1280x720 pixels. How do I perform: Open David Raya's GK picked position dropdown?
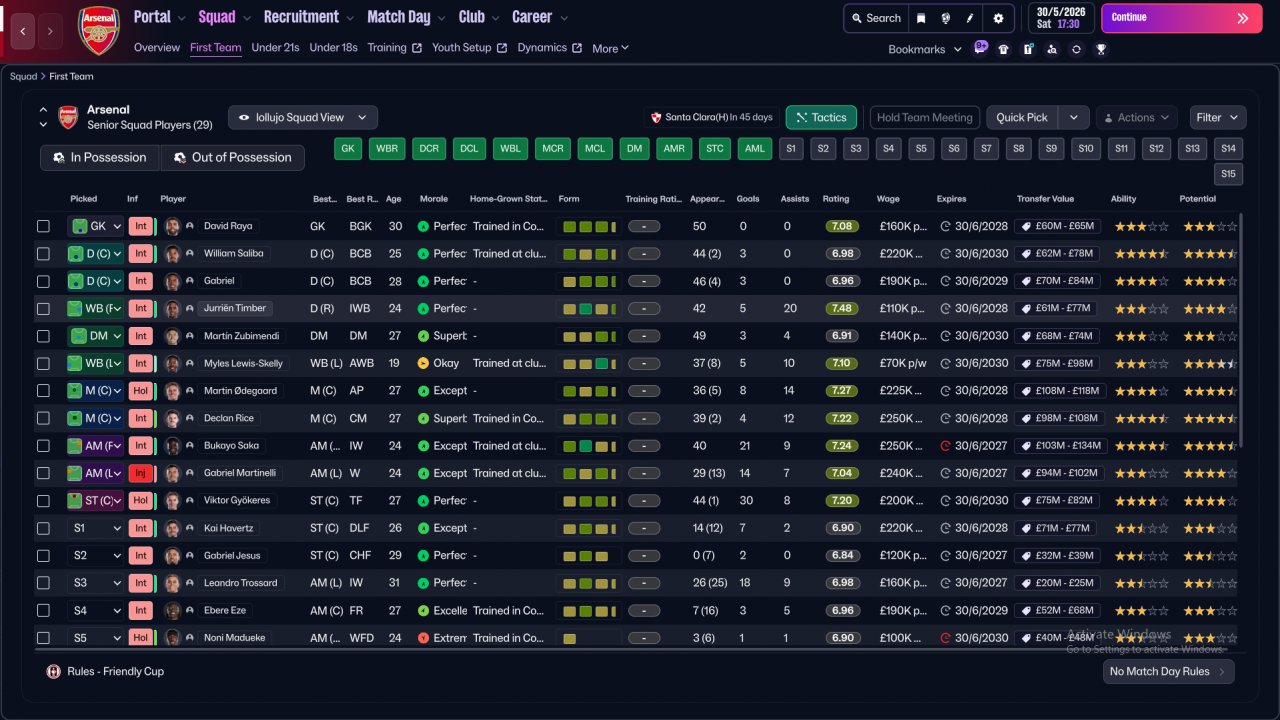[95, 226]
